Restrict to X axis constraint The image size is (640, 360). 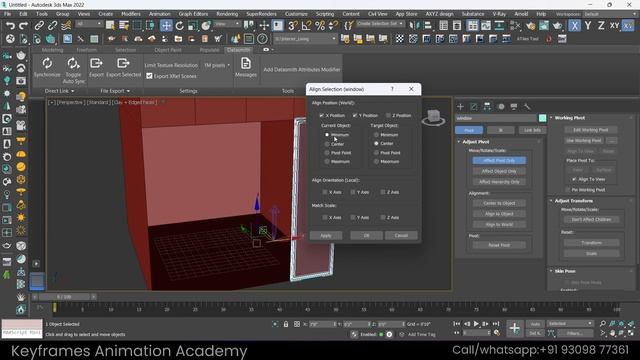click(x=574, y=26)
